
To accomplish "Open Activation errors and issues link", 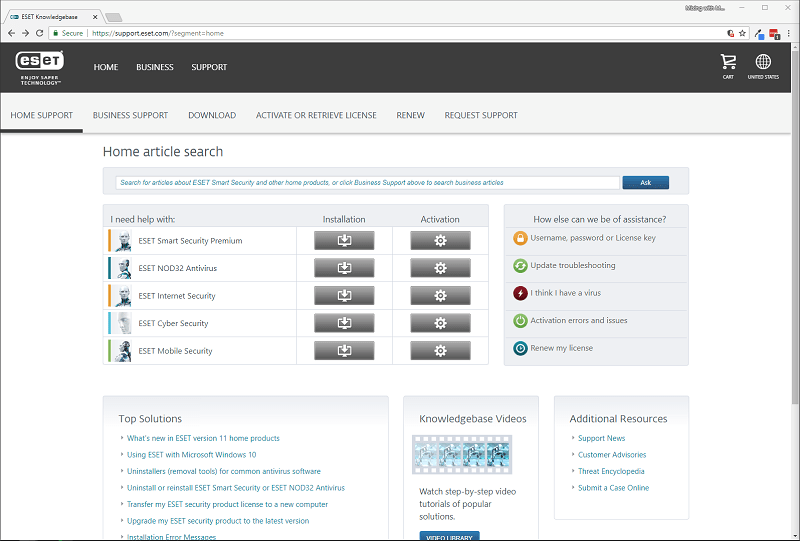I will click(x=579, y=321).
